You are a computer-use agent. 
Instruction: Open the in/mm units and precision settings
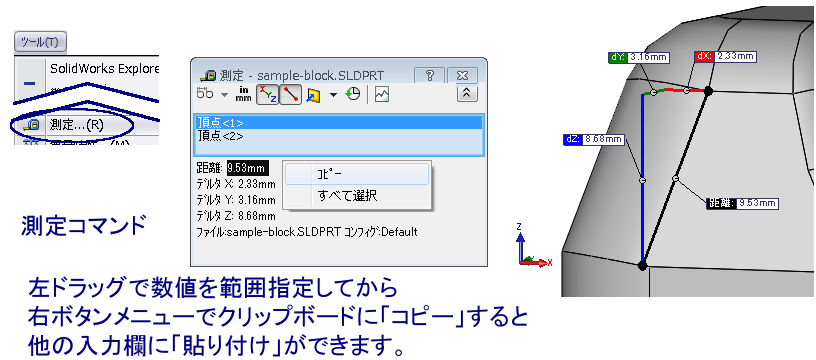tap(243, 95)
